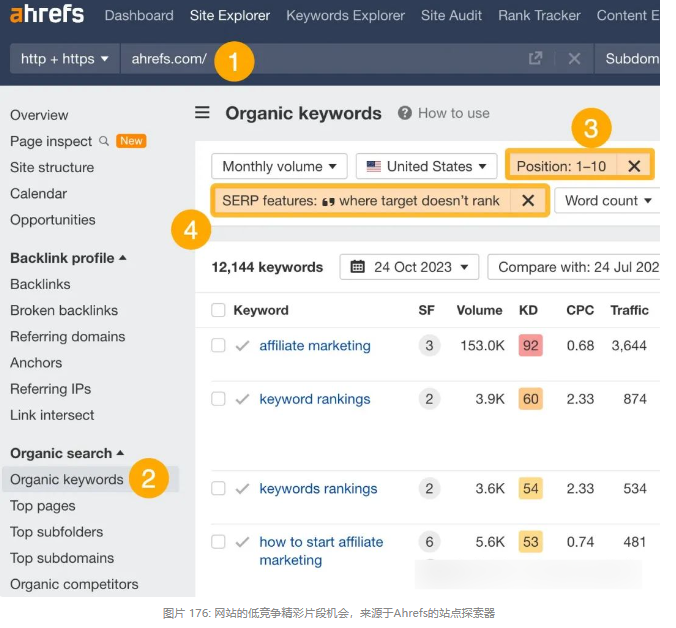Check the keyword rankings row checkbox
The height and width of the screenshot is (628, 676).
click(218, 399)
